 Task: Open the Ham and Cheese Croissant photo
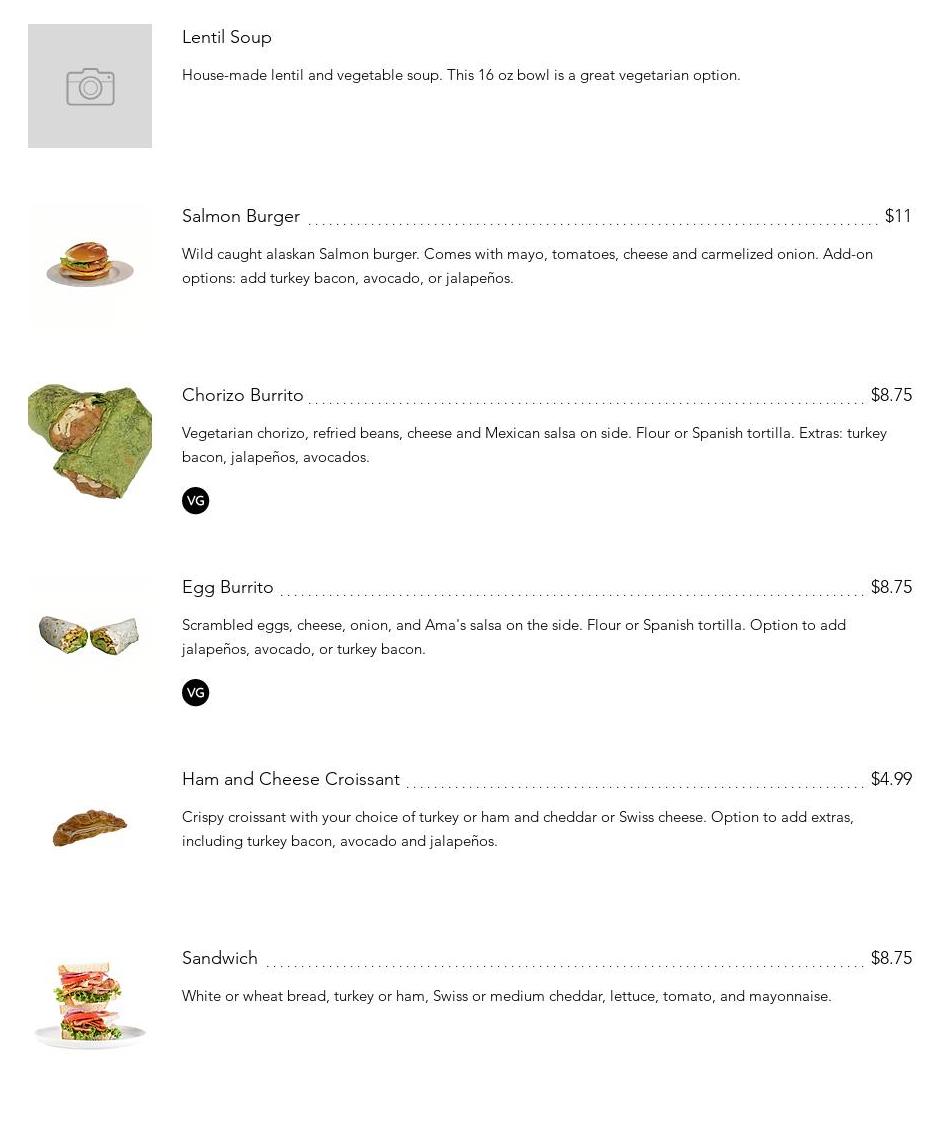click(x=90, y=827)
